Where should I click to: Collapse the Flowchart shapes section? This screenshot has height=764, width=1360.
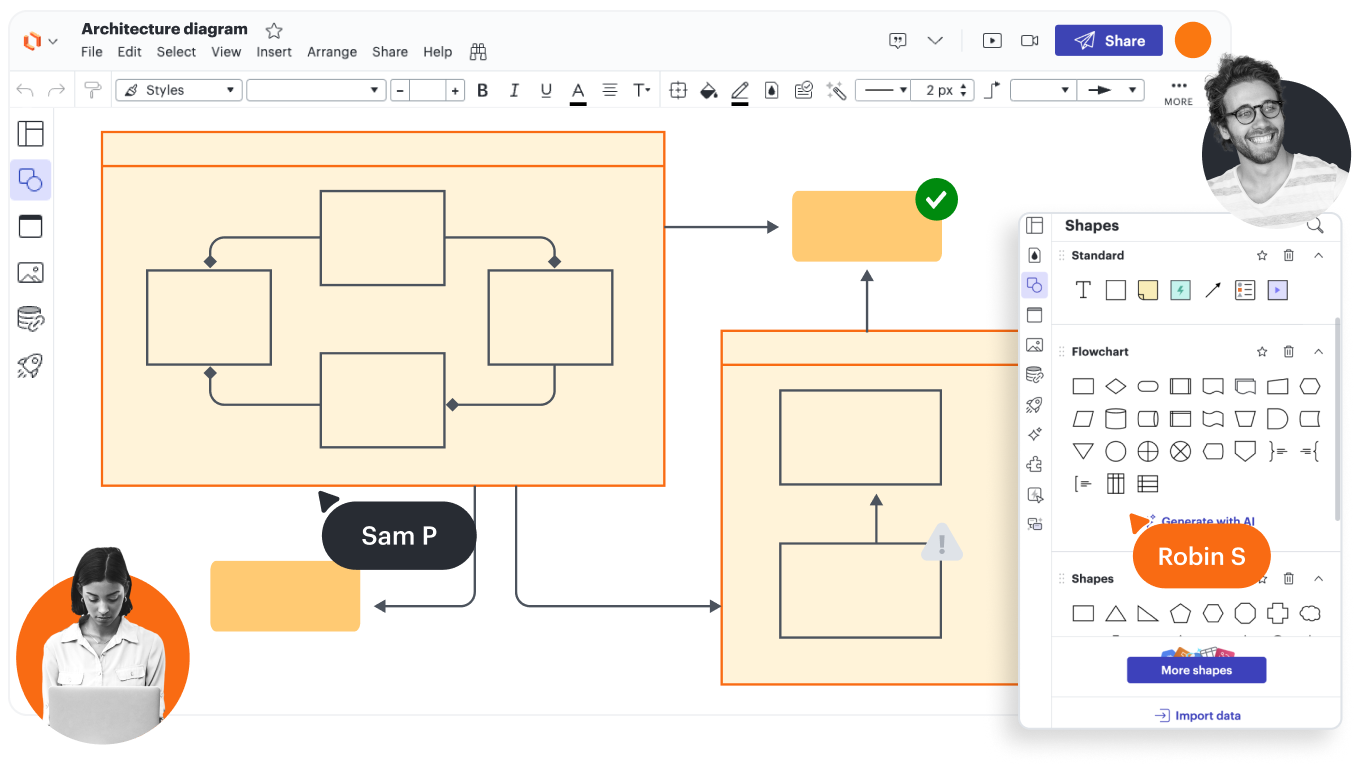[1318, 352]
